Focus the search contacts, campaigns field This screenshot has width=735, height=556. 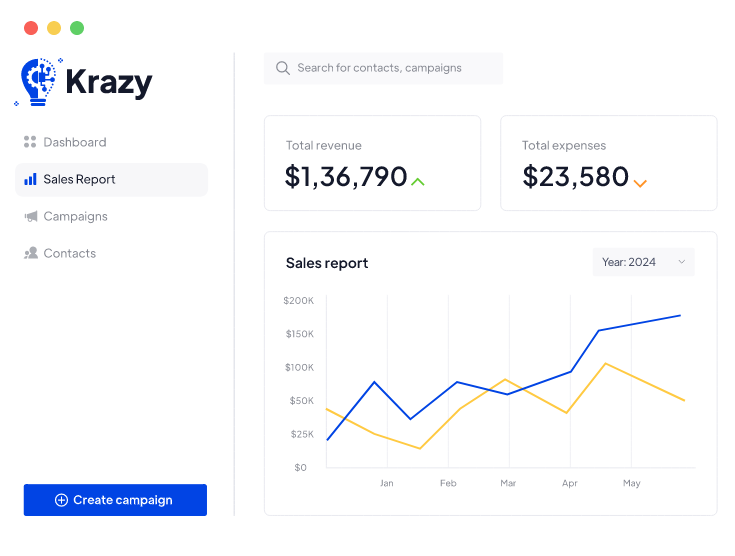[x=390, y=68]
